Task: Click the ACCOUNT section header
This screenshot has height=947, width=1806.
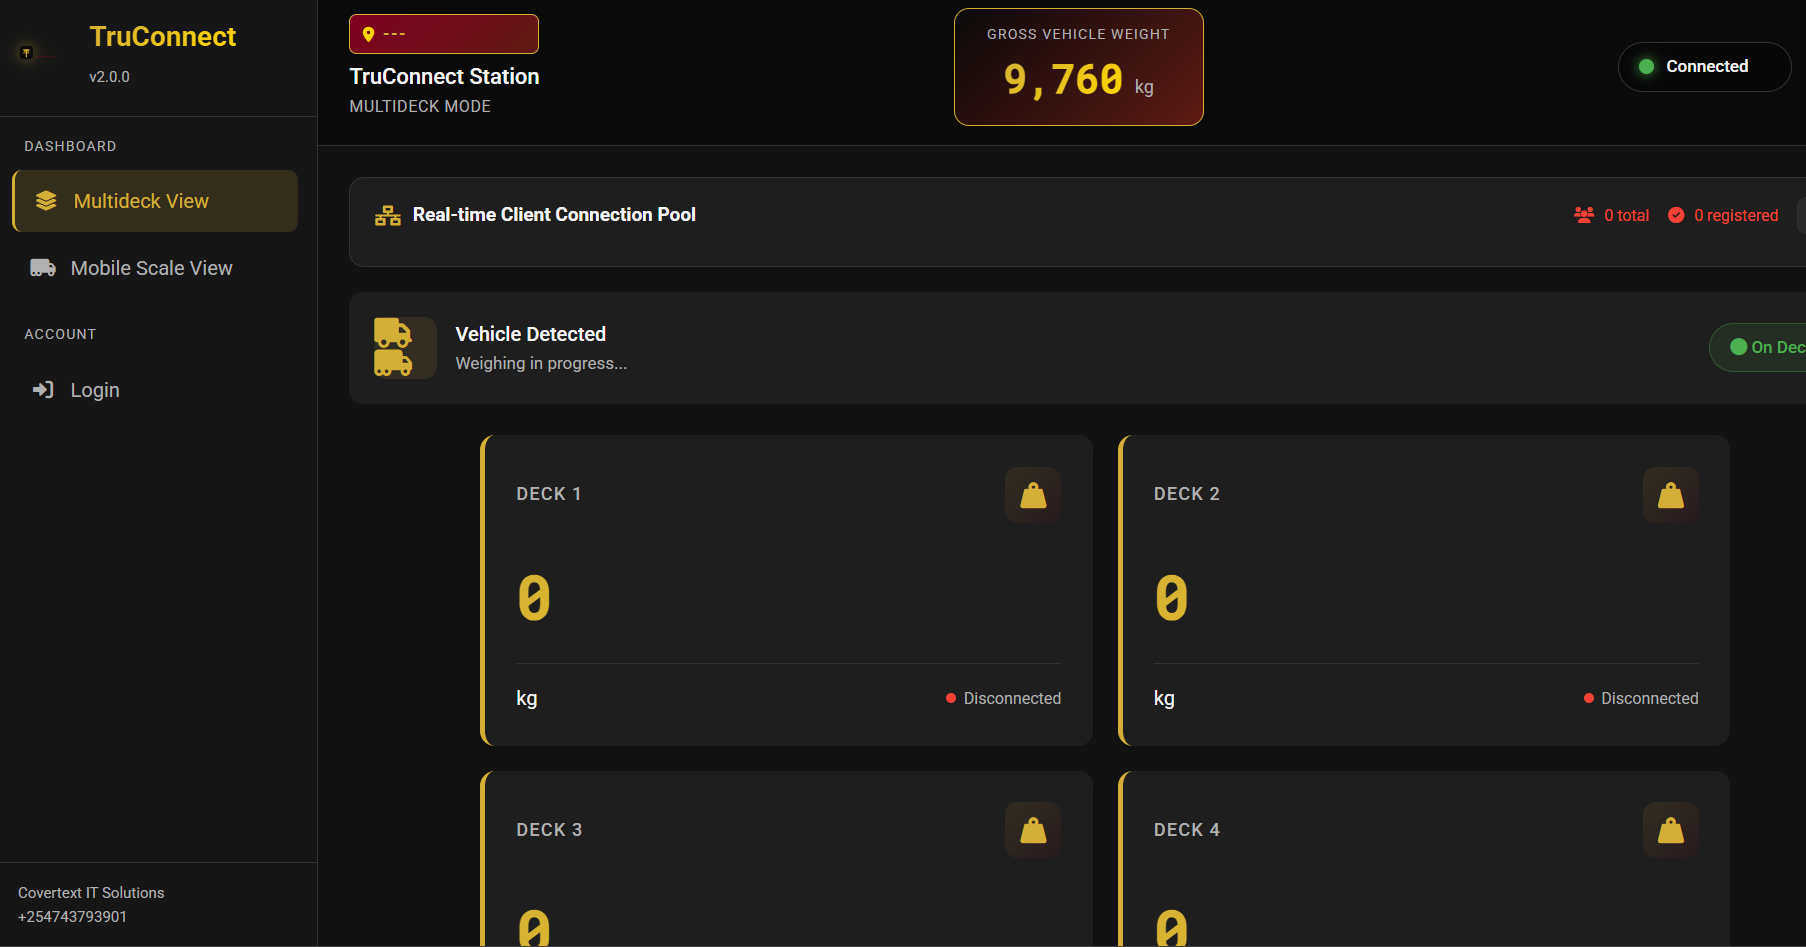Action: pos(60,334)
